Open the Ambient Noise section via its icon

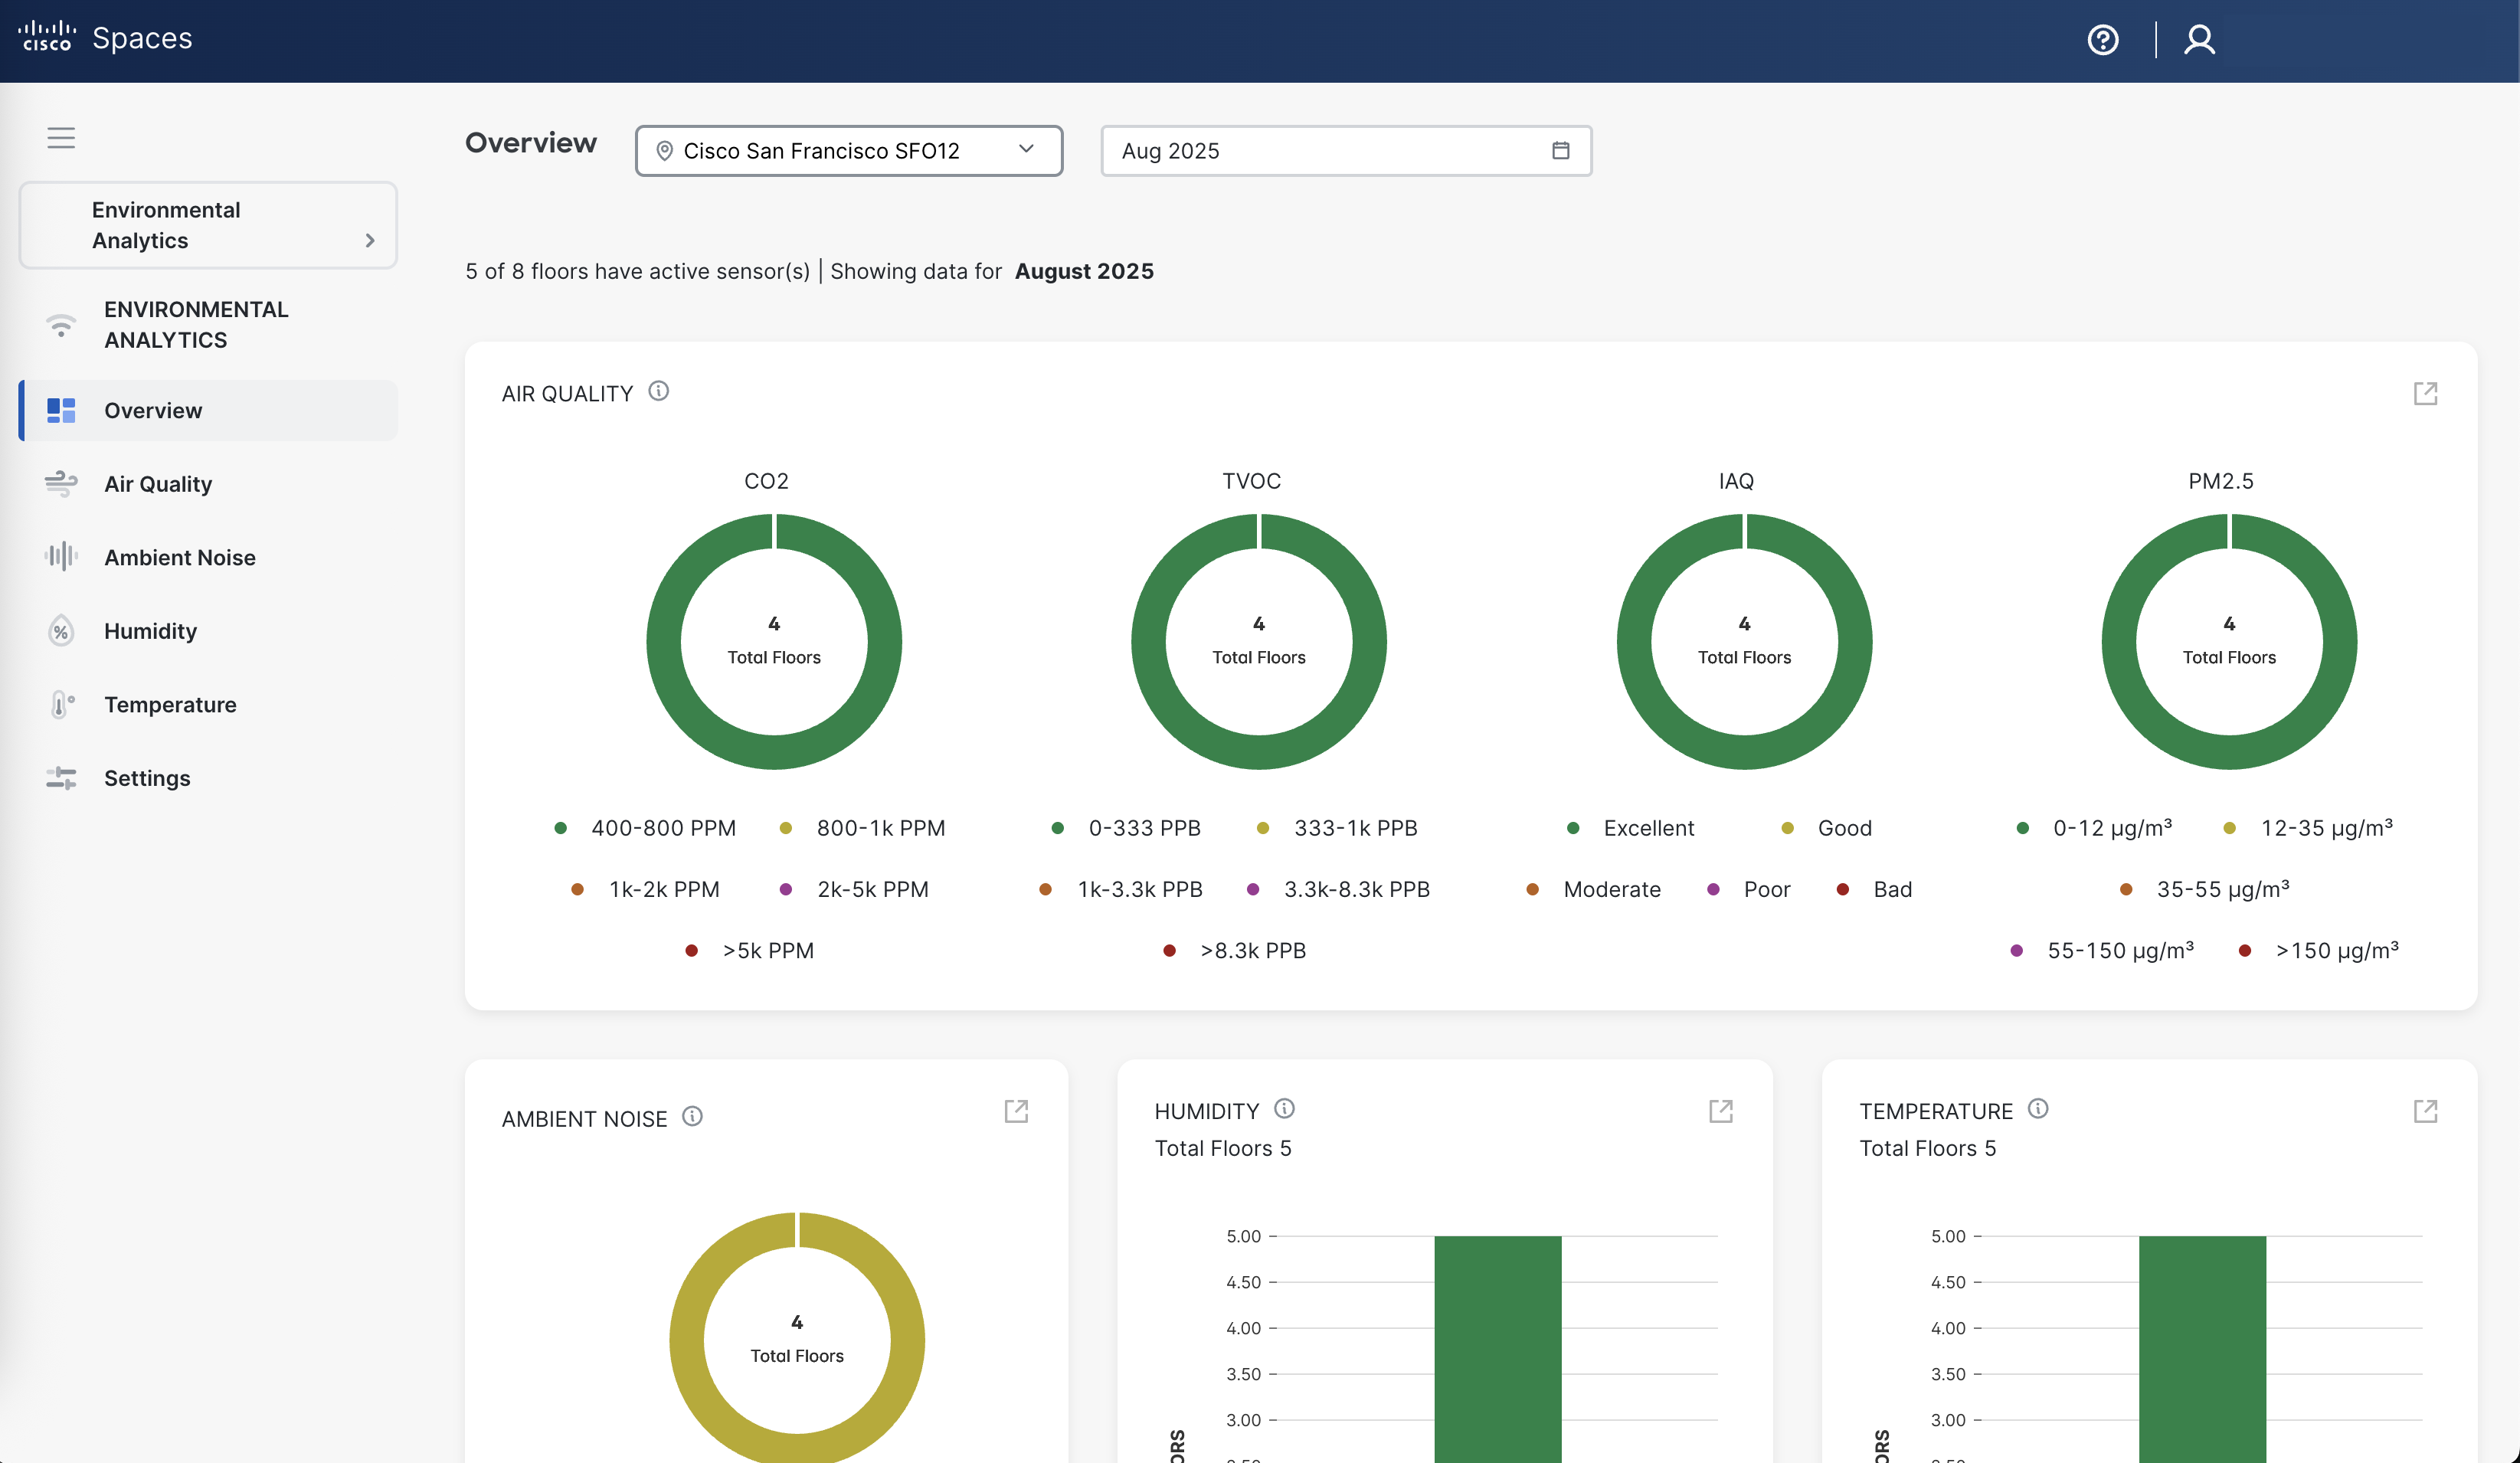coord(61,557)
